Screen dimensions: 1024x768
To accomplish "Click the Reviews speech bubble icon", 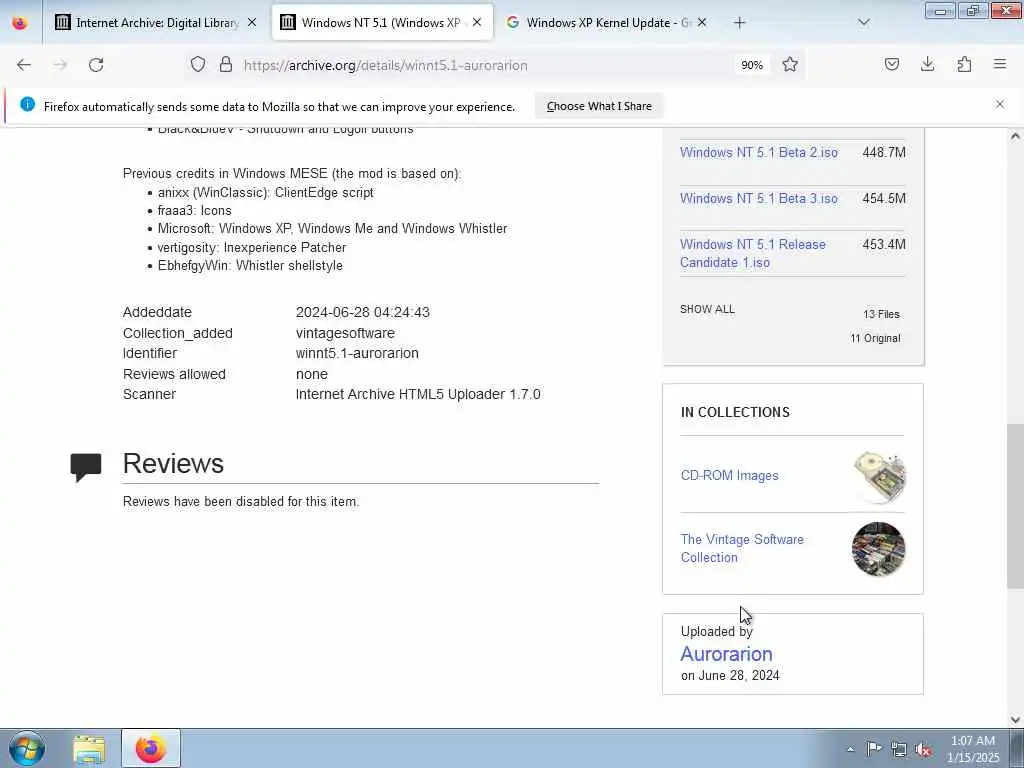I will [x=86, y=467].
